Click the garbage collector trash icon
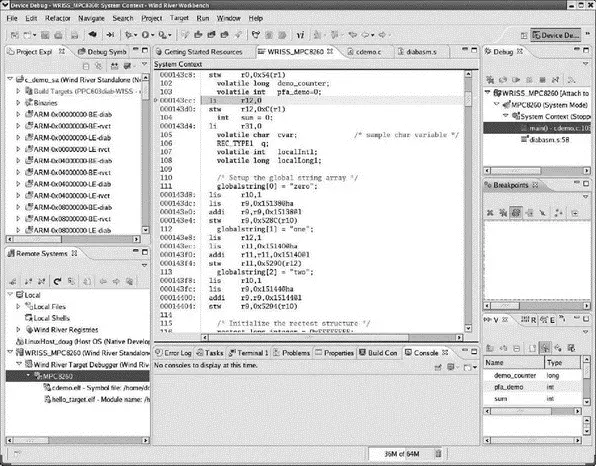 [x=438, y=453]
